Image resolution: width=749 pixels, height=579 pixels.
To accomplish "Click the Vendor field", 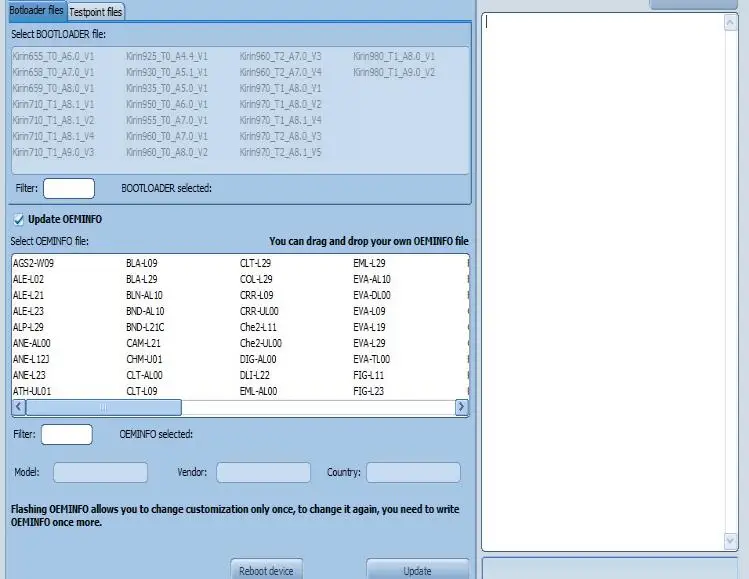I will pyautogui.click(x=263, y=472).
